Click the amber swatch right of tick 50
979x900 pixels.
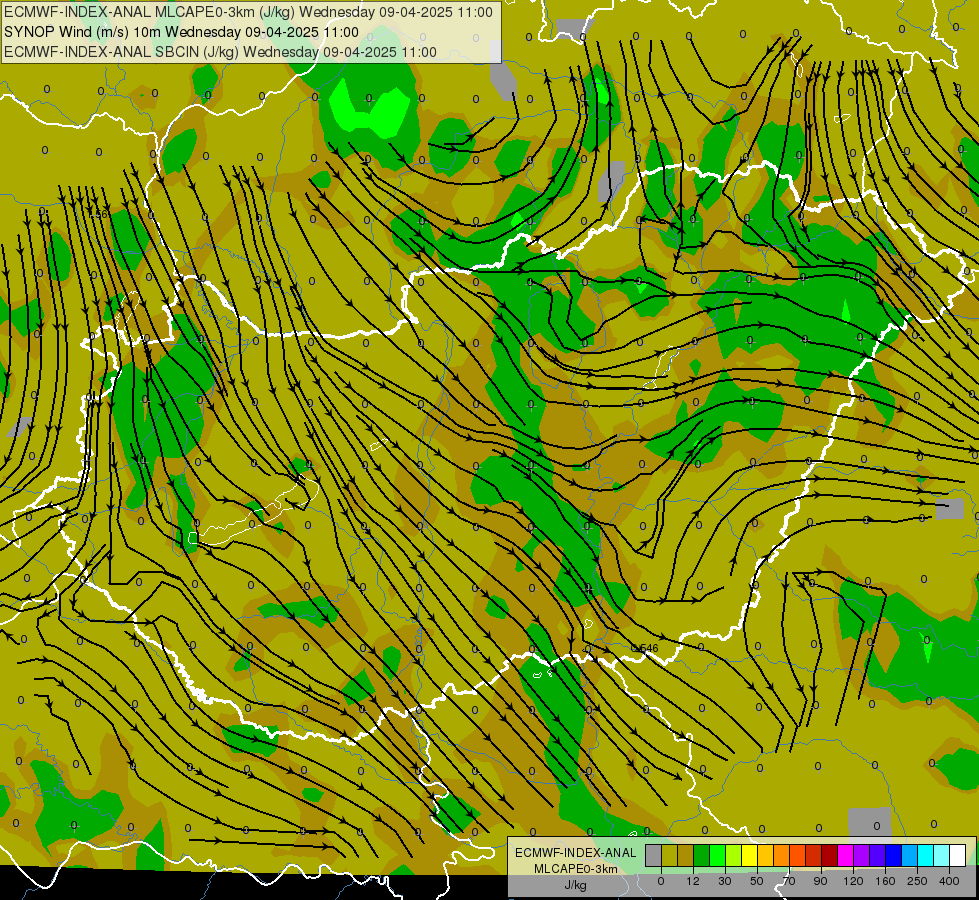coord(765,856)
